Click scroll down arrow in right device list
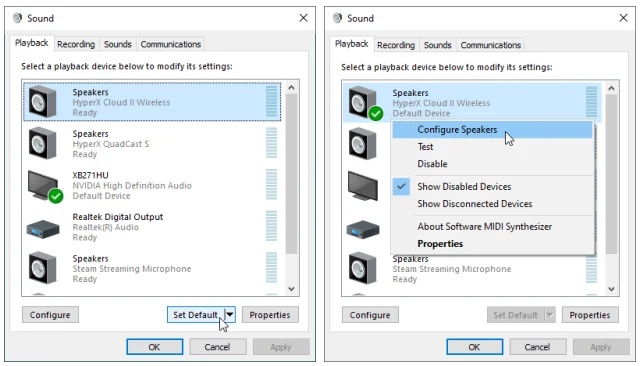This screenshot has width=641, height=366. click(x=611, y=289)
